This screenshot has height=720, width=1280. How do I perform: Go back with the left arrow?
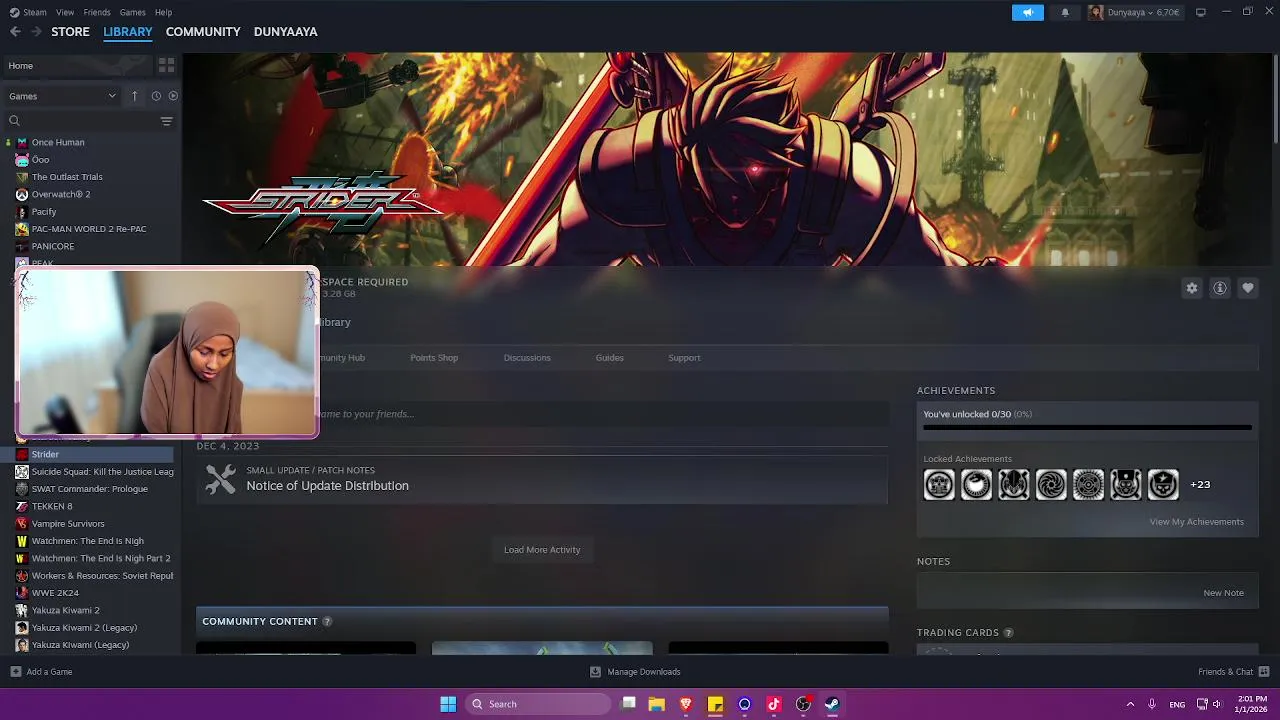click(x=15, y=32)
